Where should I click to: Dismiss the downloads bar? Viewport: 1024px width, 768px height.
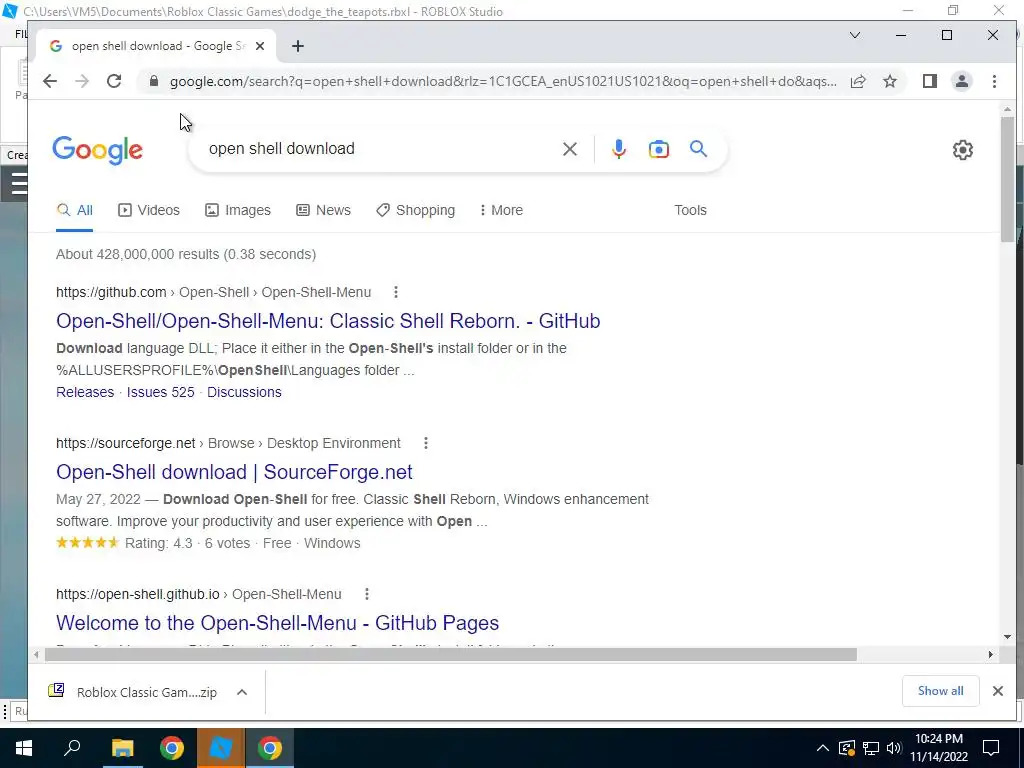(x=997, y=691)
